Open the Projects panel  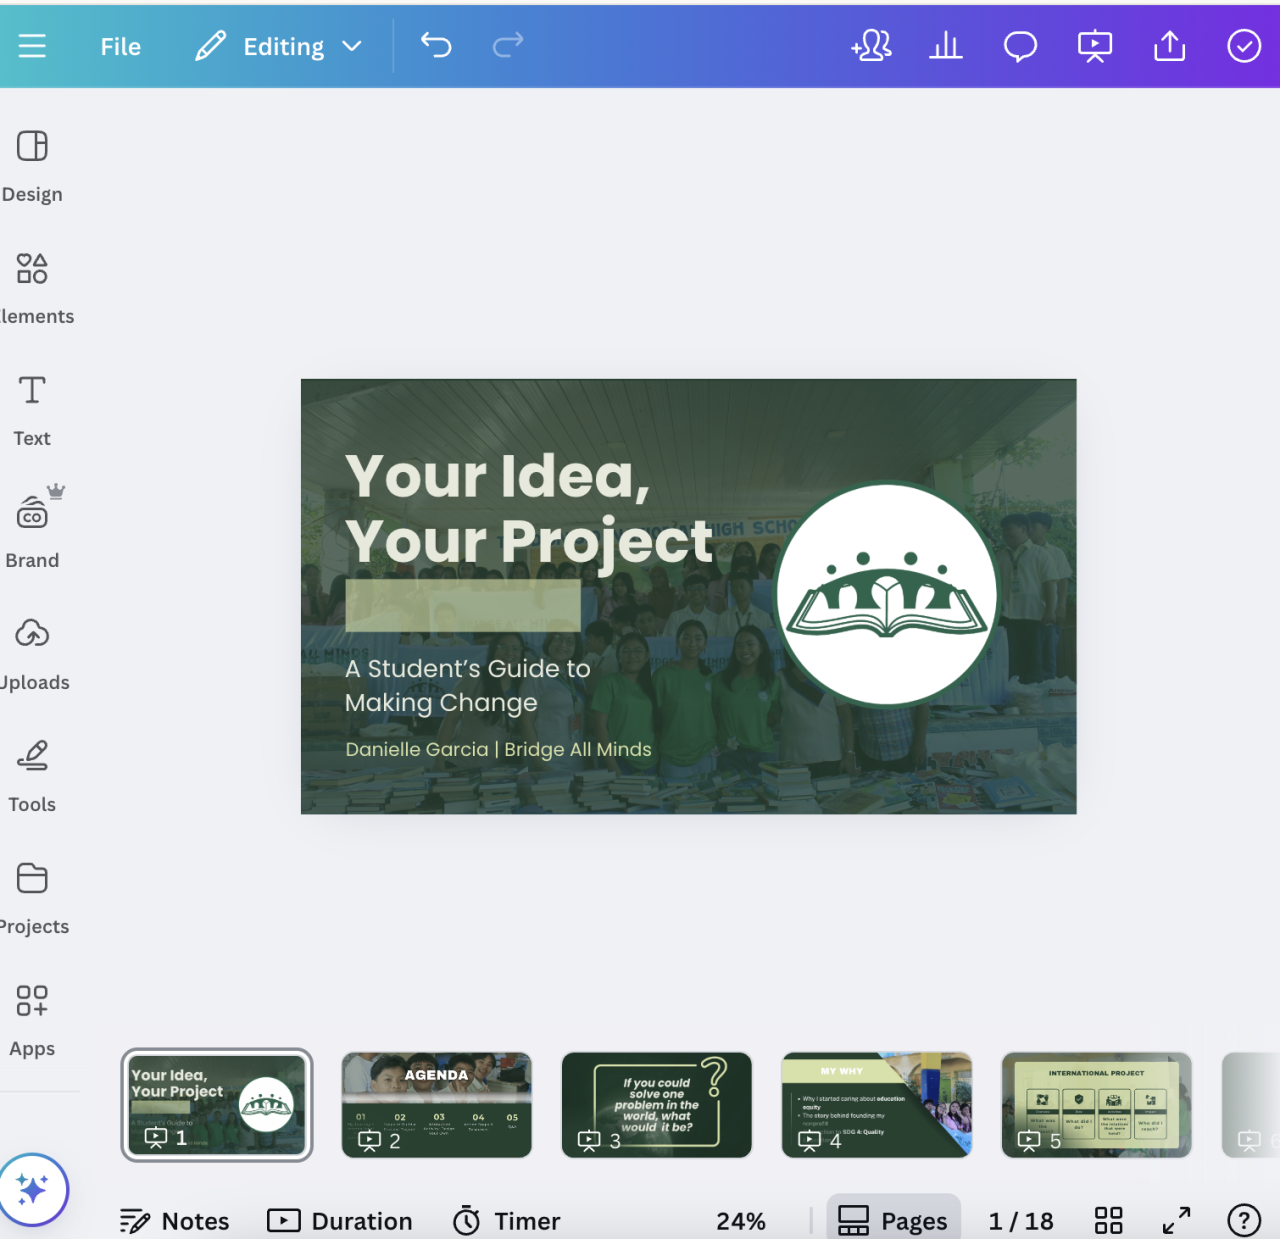click(x=34, y=899)
